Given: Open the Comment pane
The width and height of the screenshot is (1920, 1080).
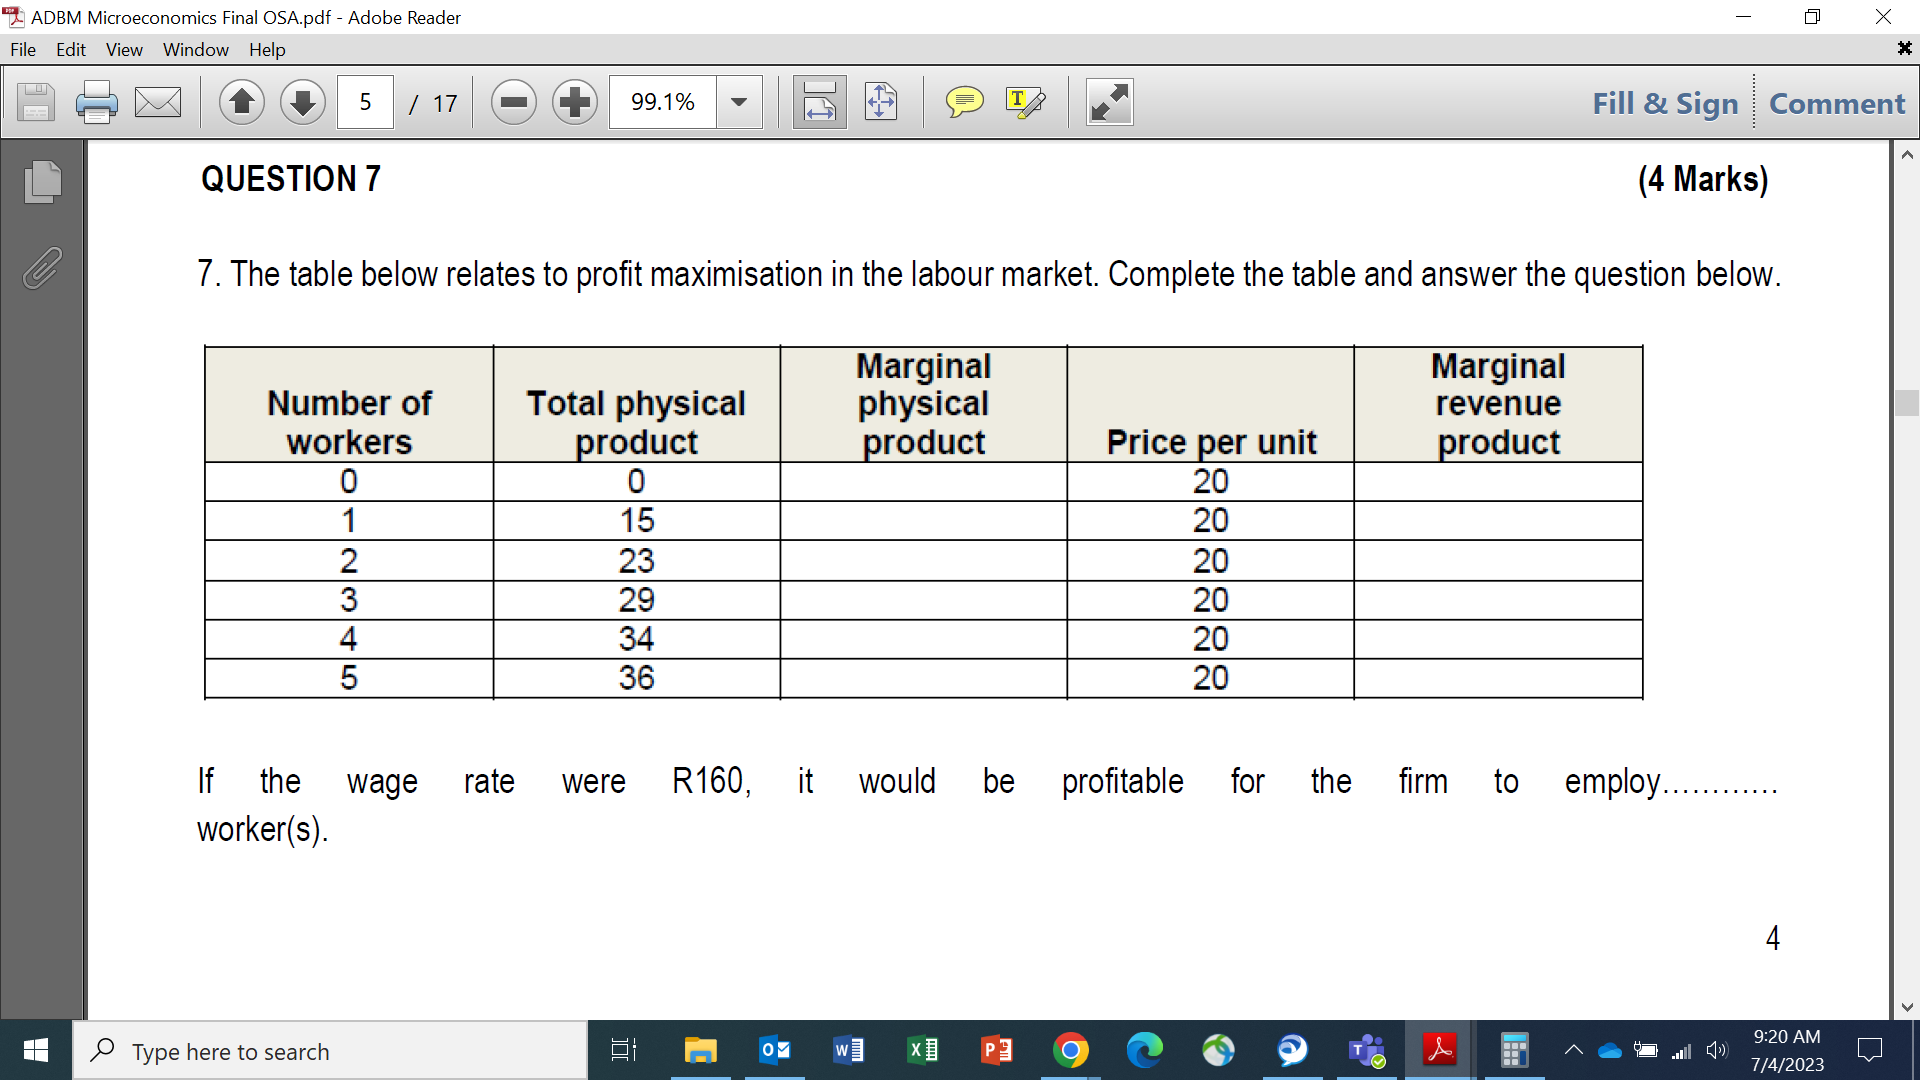Looking at the screenshot, I should (x=1837, y=101).
